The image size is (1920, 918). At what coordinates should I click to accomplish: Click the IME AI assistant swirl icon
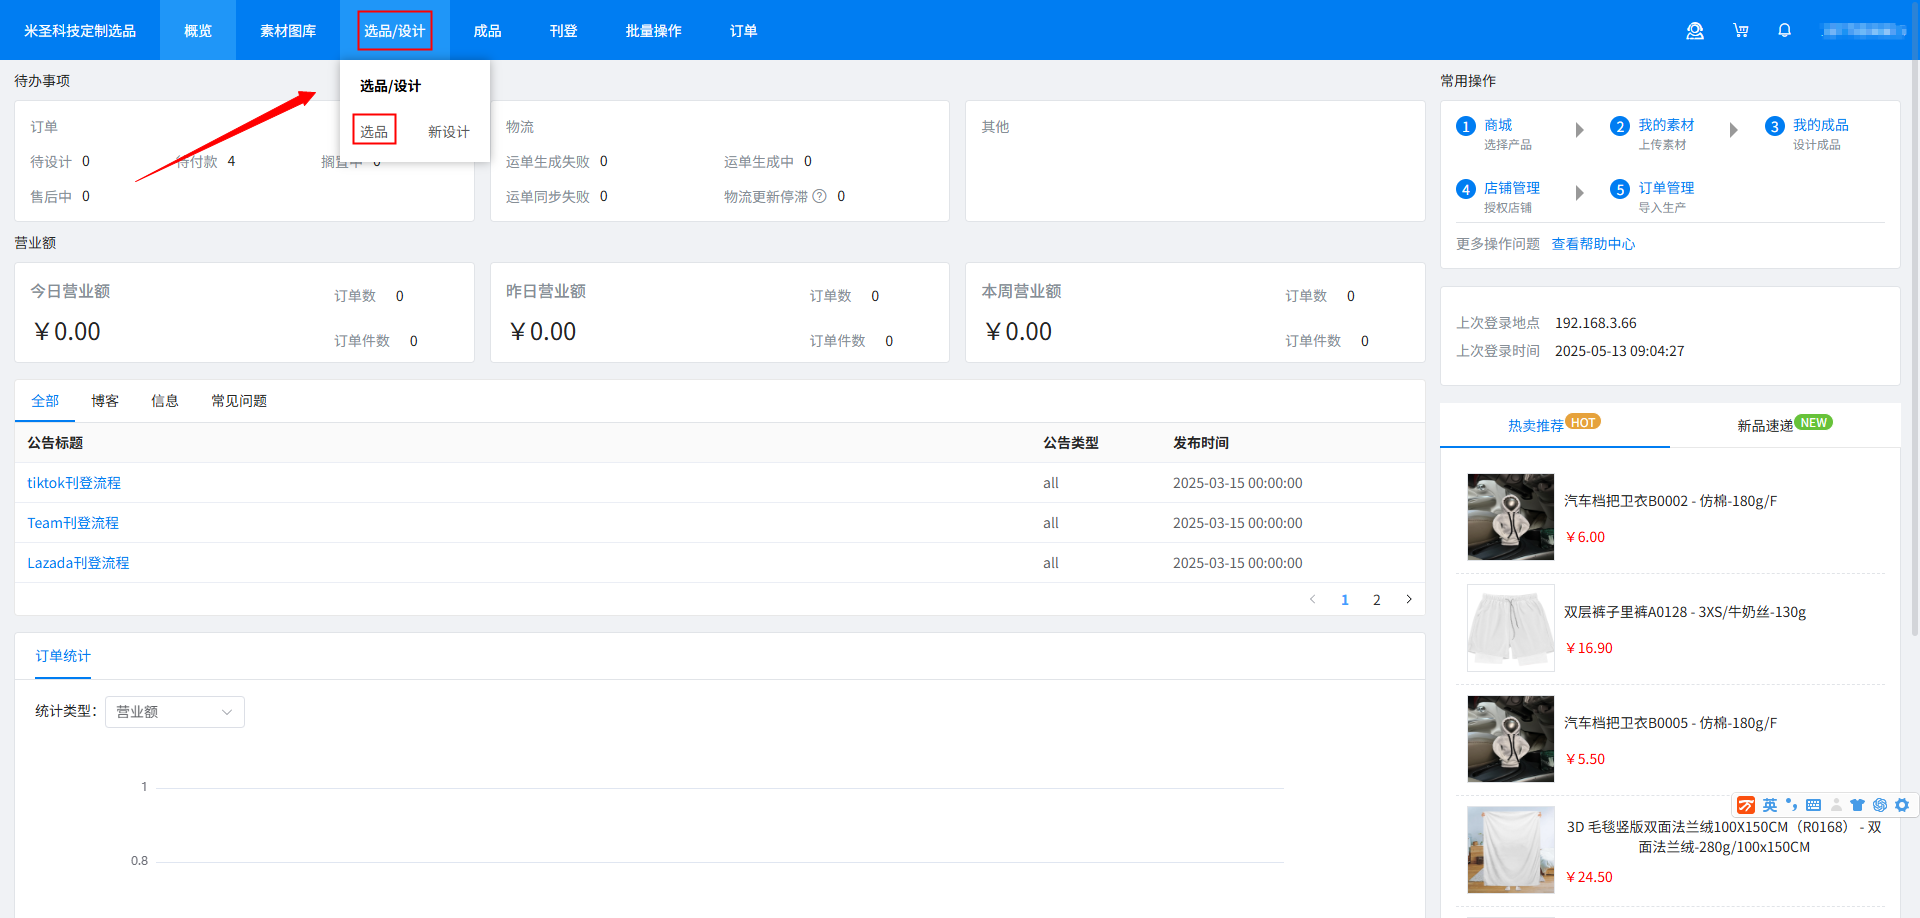tap(1880, 805)
